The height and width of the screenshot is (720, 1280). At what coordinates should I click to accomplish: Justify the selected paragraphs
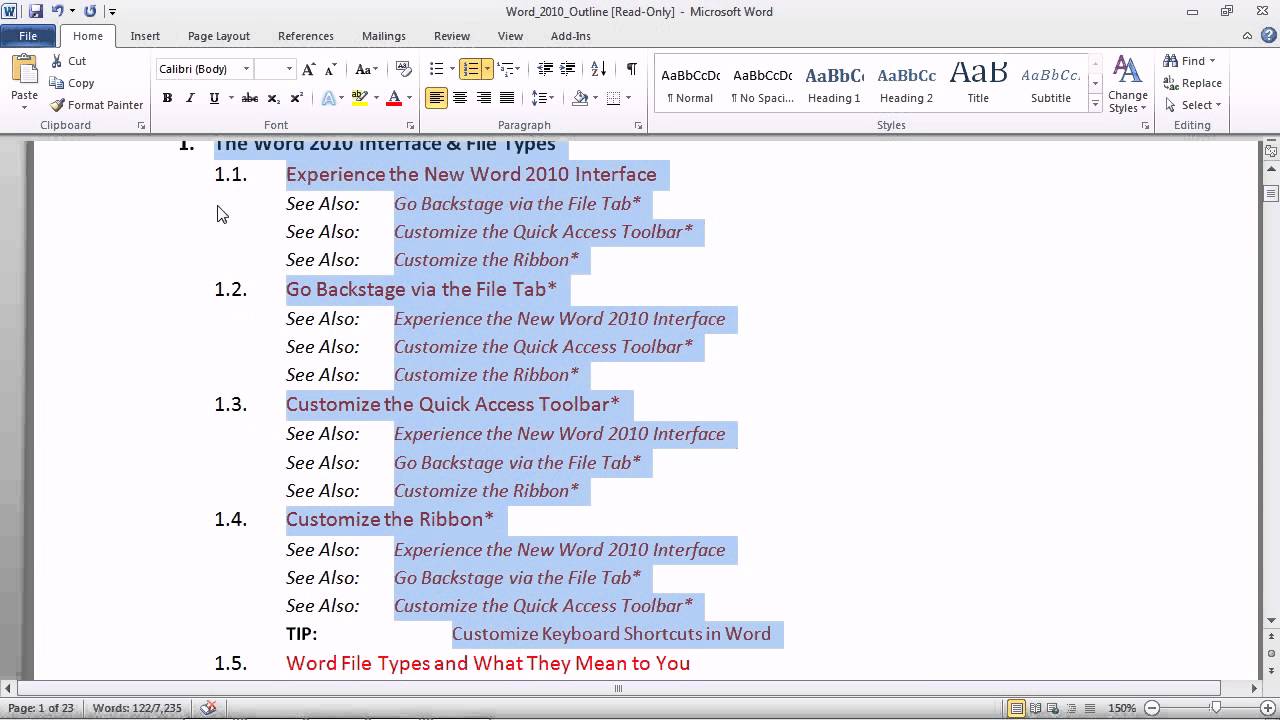507,98
